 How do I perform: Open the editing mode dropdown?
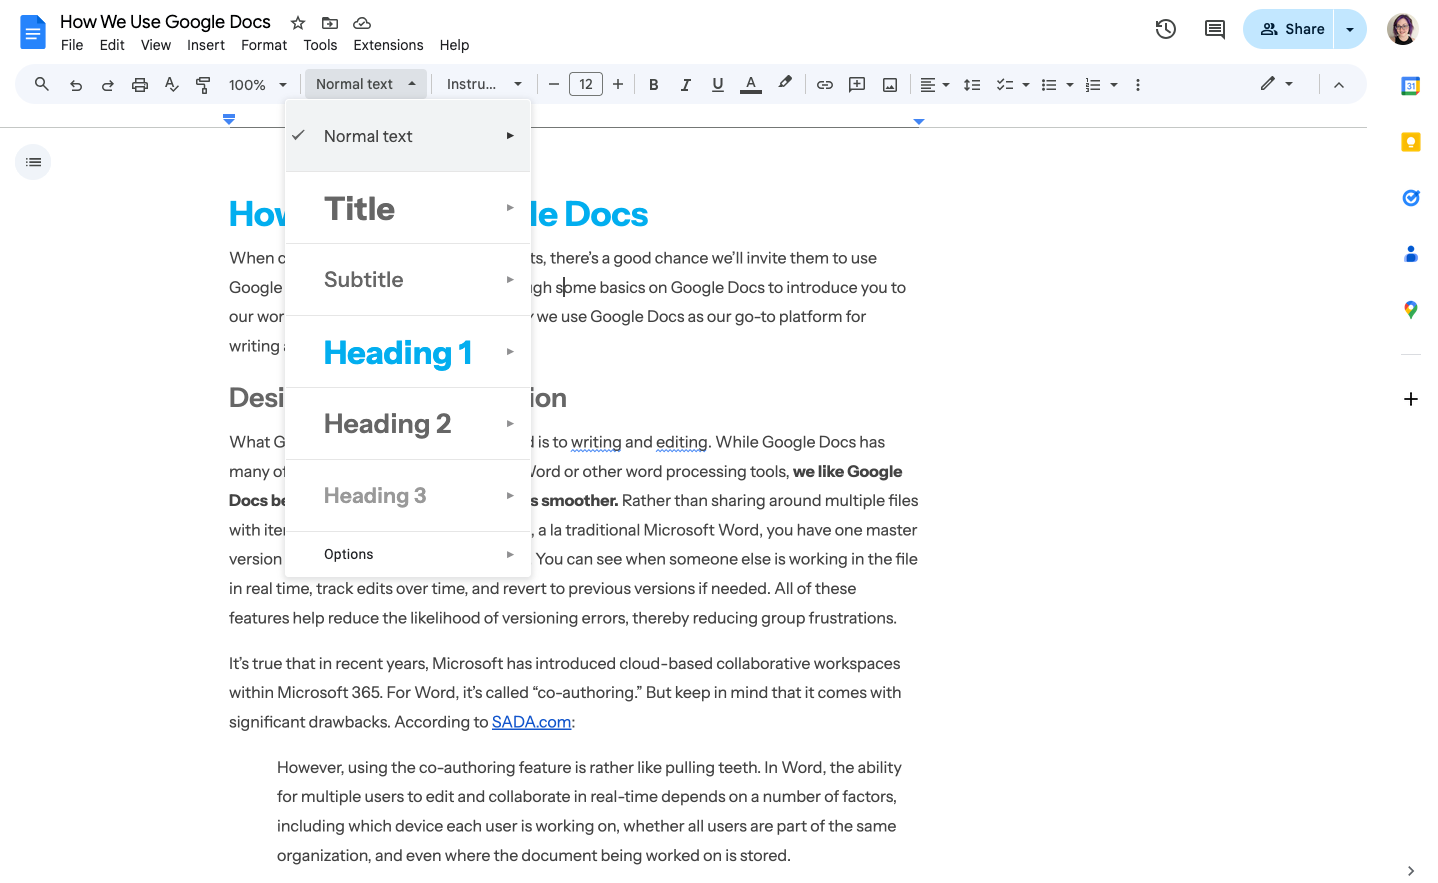pos(1277,84)
